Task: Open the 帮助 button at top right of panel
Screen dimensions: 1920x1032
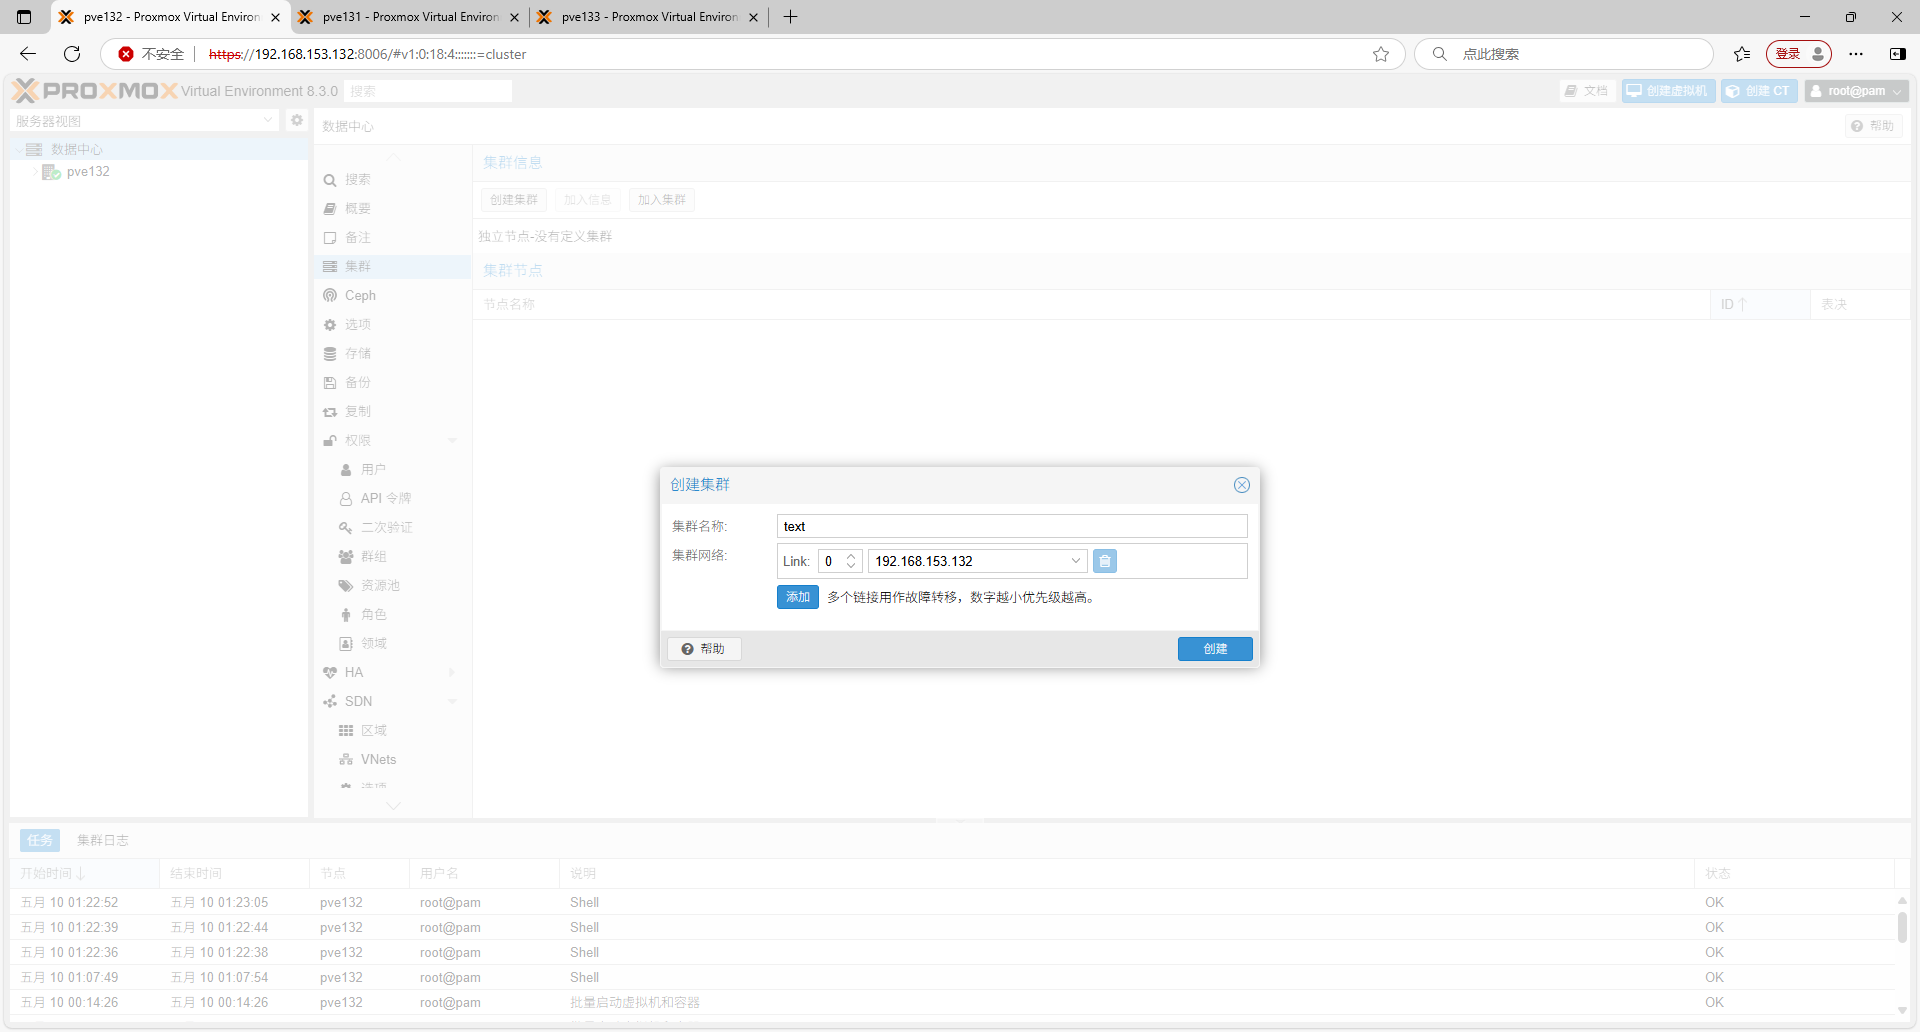Action: tap(1873, 126)
